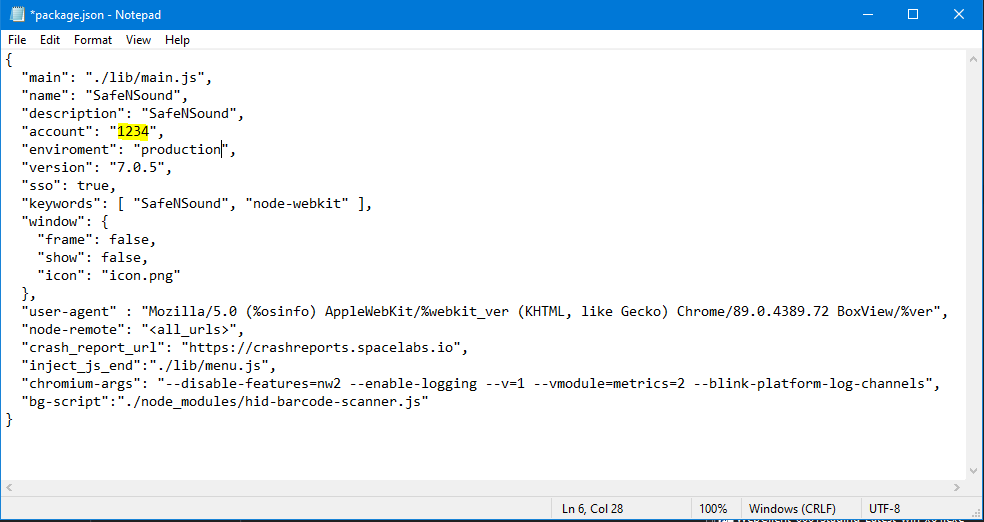Click --blink-platform-log-channels argument
The width and height of the screenshot is (984, 522).
click(x=810, y=384)
